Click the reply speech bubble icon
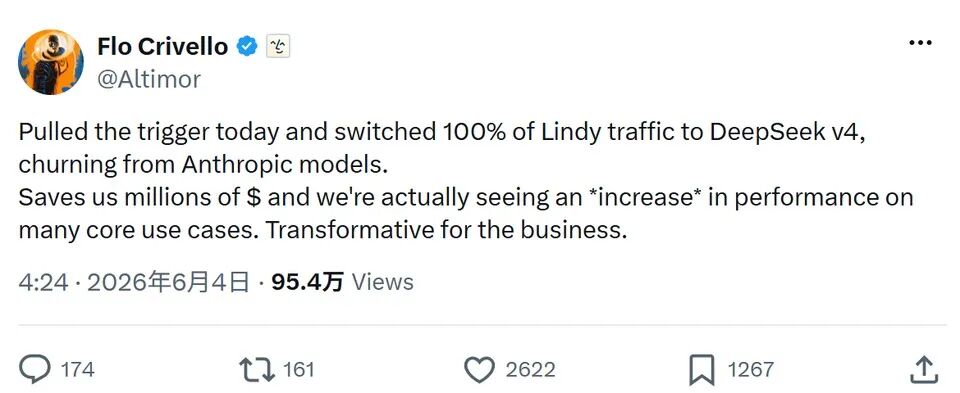 tap(35, 370)
